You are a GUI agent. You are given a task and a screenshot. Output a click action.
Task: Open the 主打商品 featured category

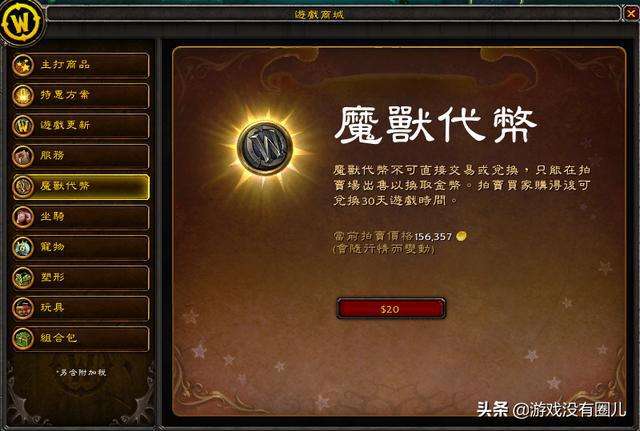pos(81,65)
